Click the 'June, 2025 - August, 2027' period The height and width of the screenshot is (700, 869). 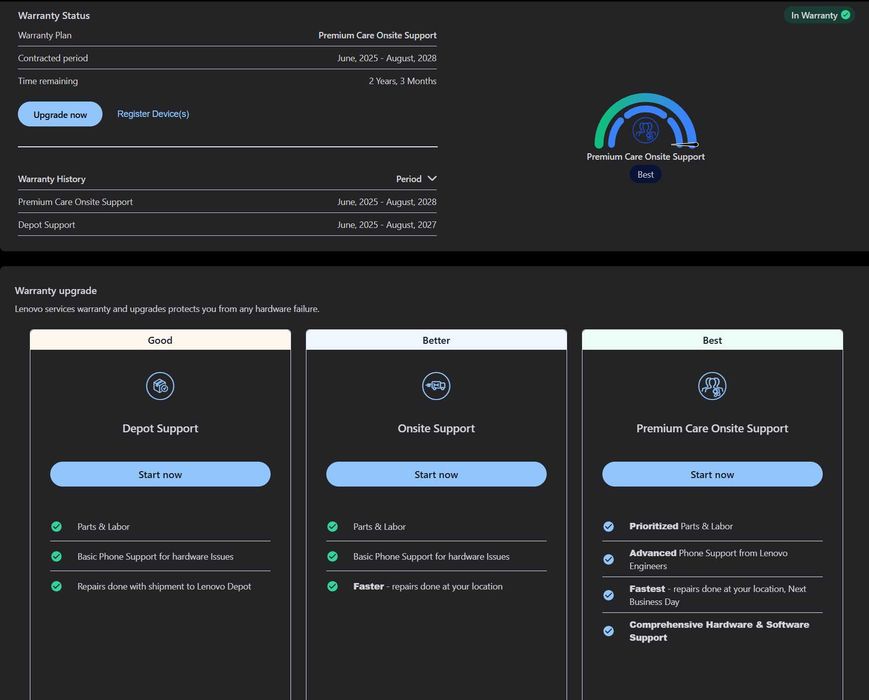(x=387, y=224)
